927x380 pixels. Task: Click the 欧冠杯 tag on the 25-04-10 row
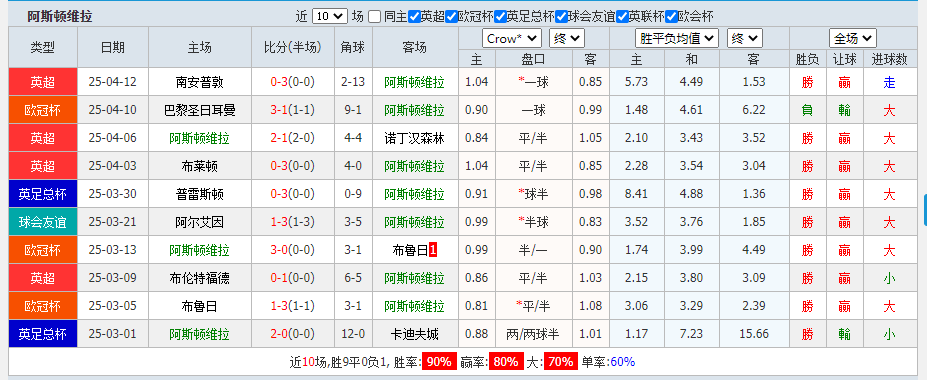(43, 110)
